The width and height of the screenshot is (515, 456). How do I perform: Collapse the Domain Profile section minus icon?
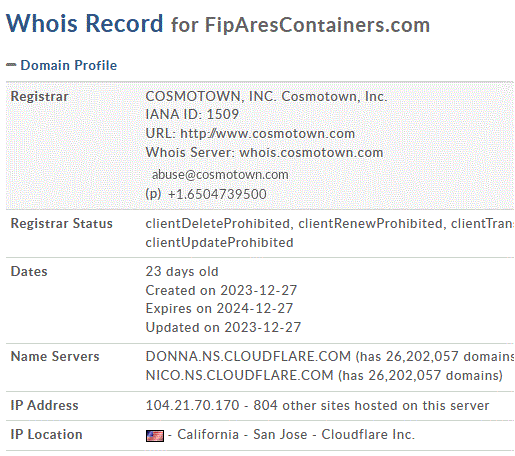pyautogui.click(x=11, y=65)
